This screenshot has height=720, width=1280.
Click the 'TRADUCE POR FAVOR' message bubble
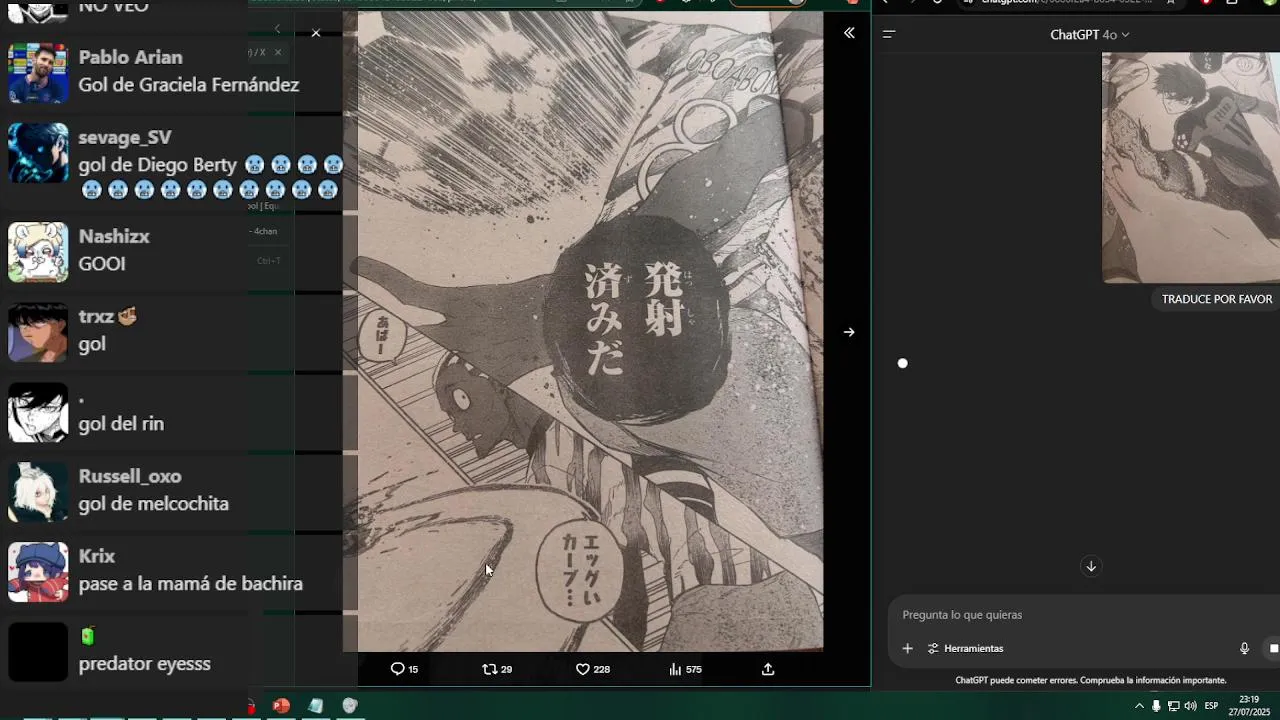[x=1217, y=299]
